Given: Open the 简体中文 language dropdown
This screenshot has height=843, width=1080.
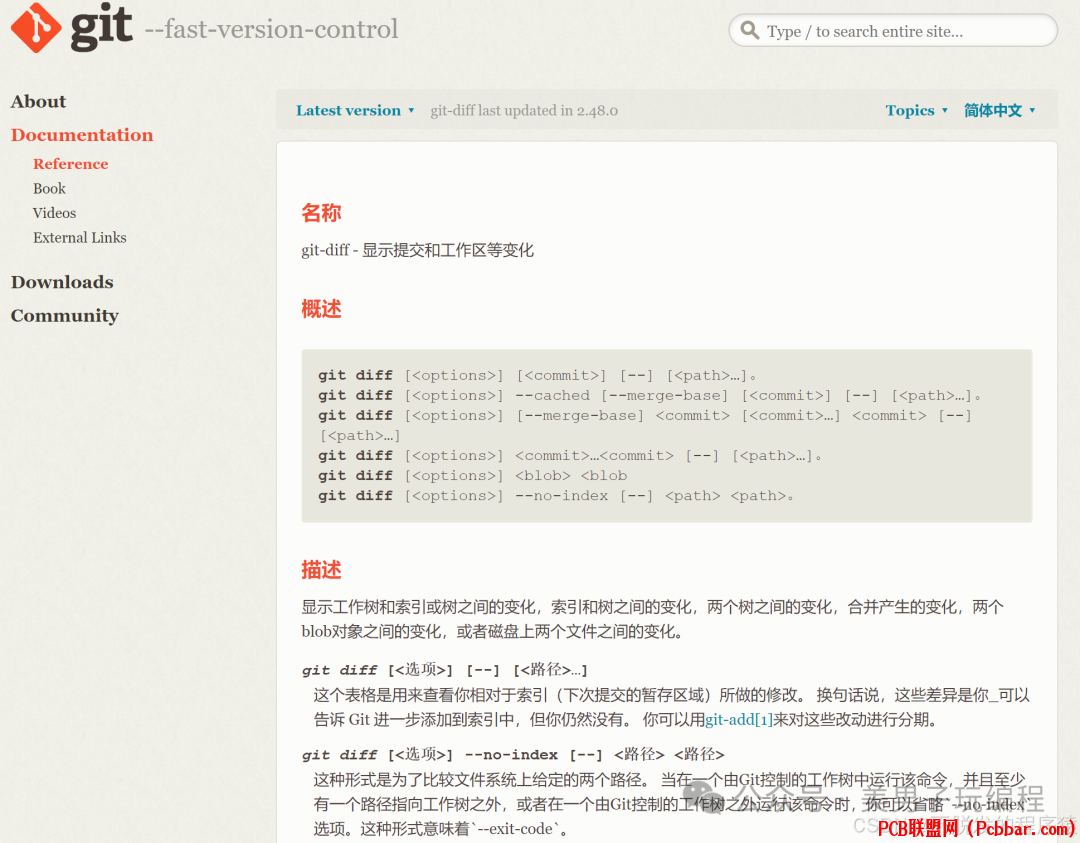Looking at the screenshot, I should pos(999,110).
